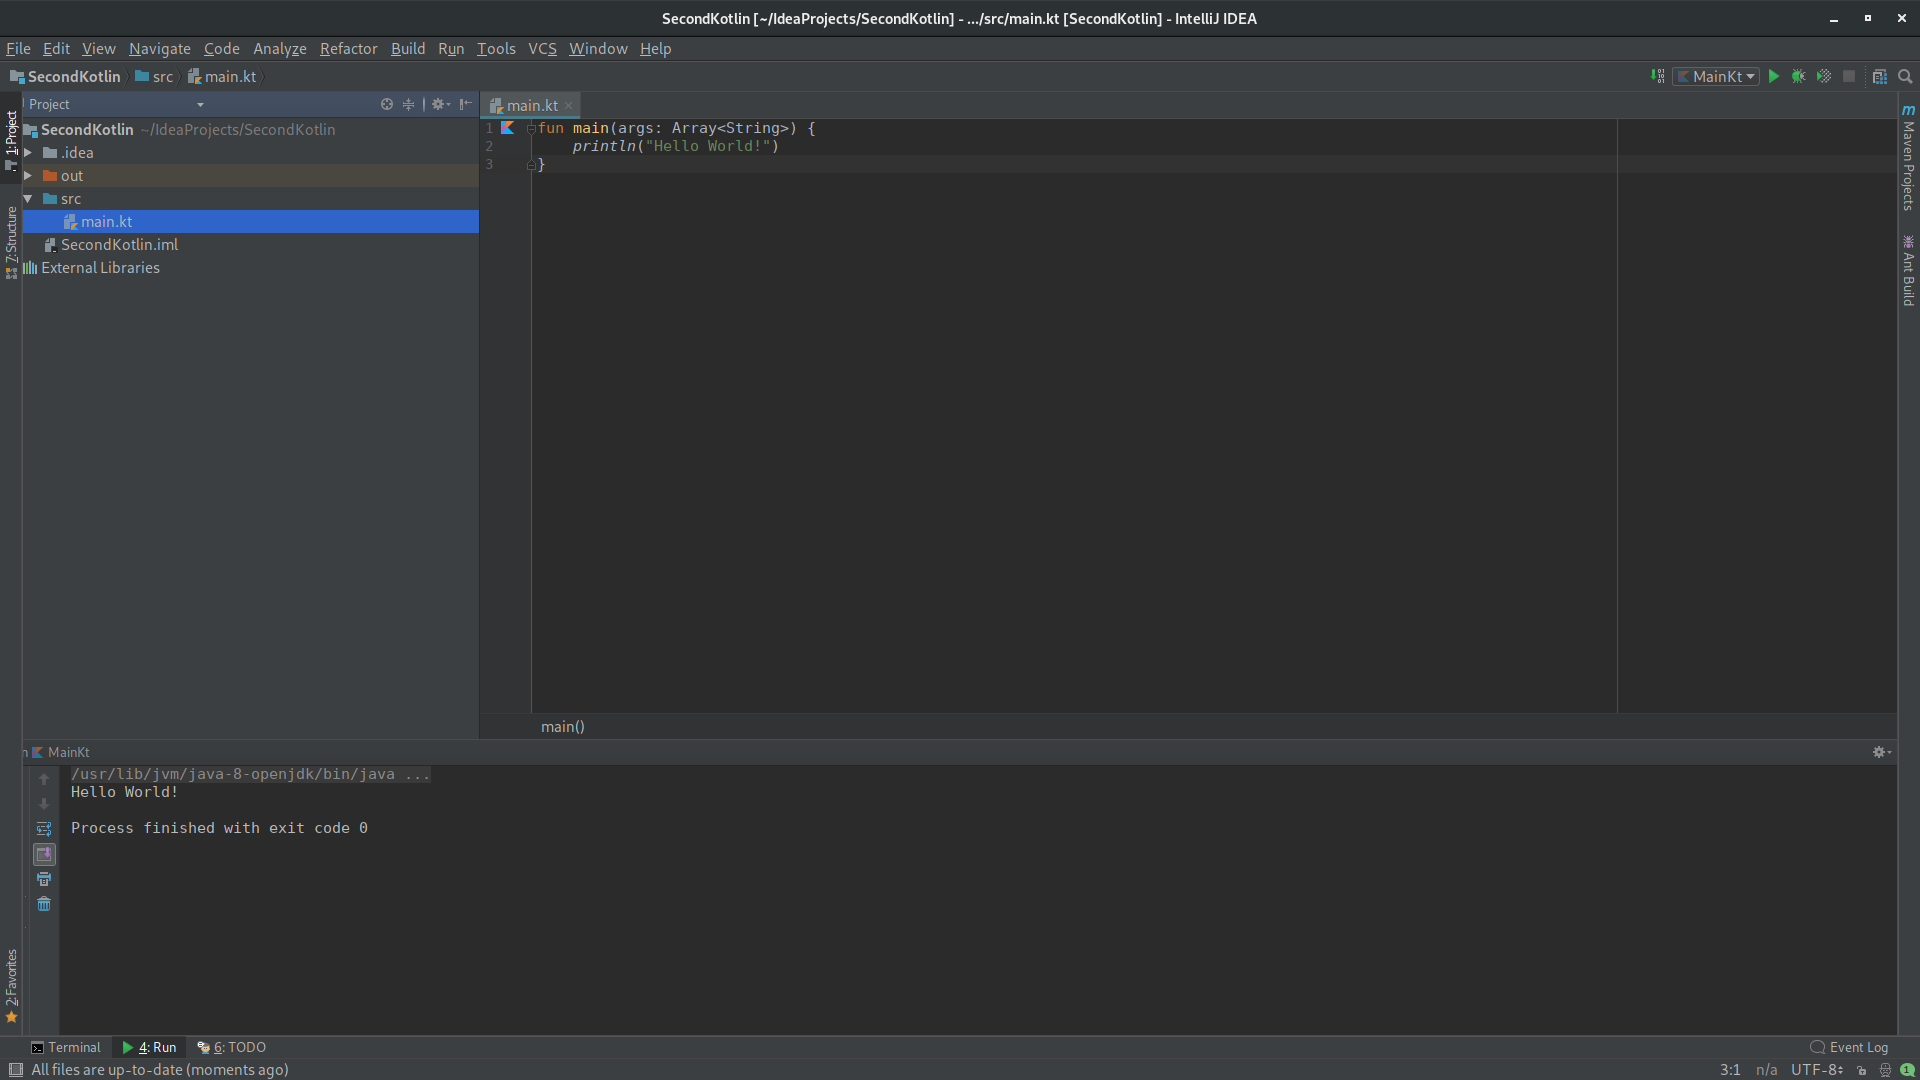This screenshot has width=1920, height=1080.
Task: Click the scroll-from-source target icon in Project panel
Action: pyautogui.click(x=387, y=104)
